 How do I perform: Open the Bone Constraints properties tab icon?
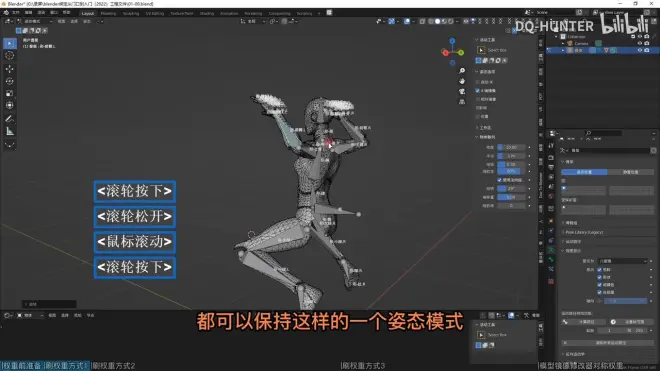click(551, 270)
